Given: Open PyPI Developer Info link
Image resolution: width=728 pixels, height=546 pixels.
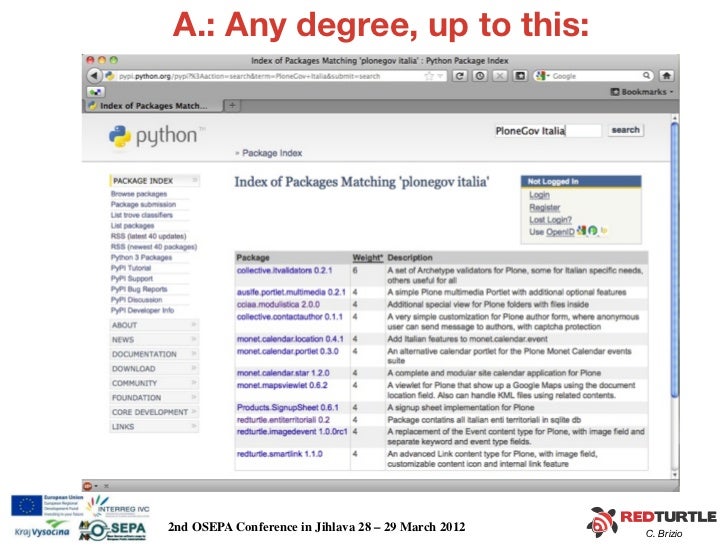Looking at the screenshot, I should (x=142, y=310).
